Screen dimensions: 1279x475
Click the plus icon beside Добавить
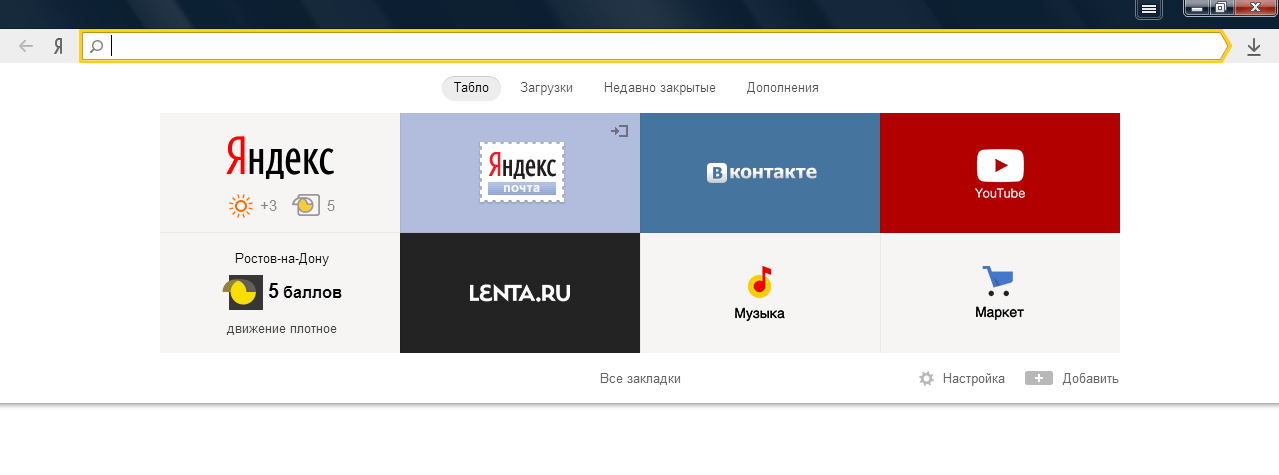coord(1039,378)
